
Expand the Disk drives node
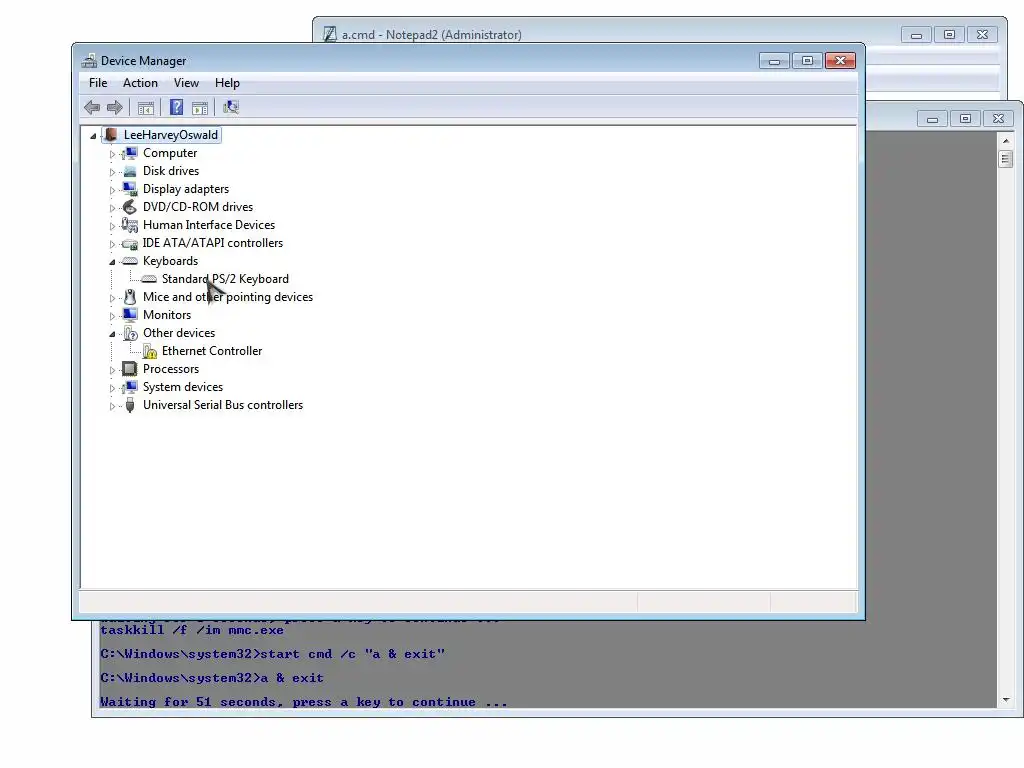(112, 172)
